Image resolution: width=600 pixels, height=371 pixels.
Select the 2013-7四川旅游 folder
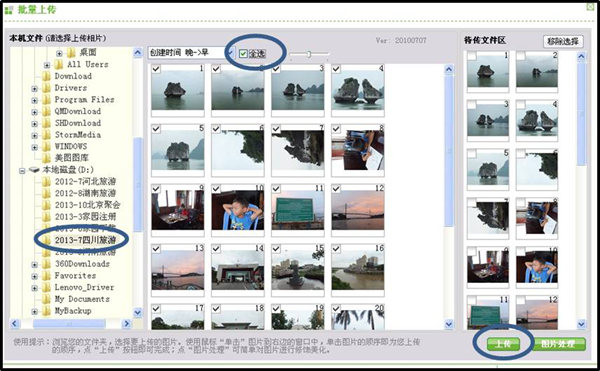(85, 240)
